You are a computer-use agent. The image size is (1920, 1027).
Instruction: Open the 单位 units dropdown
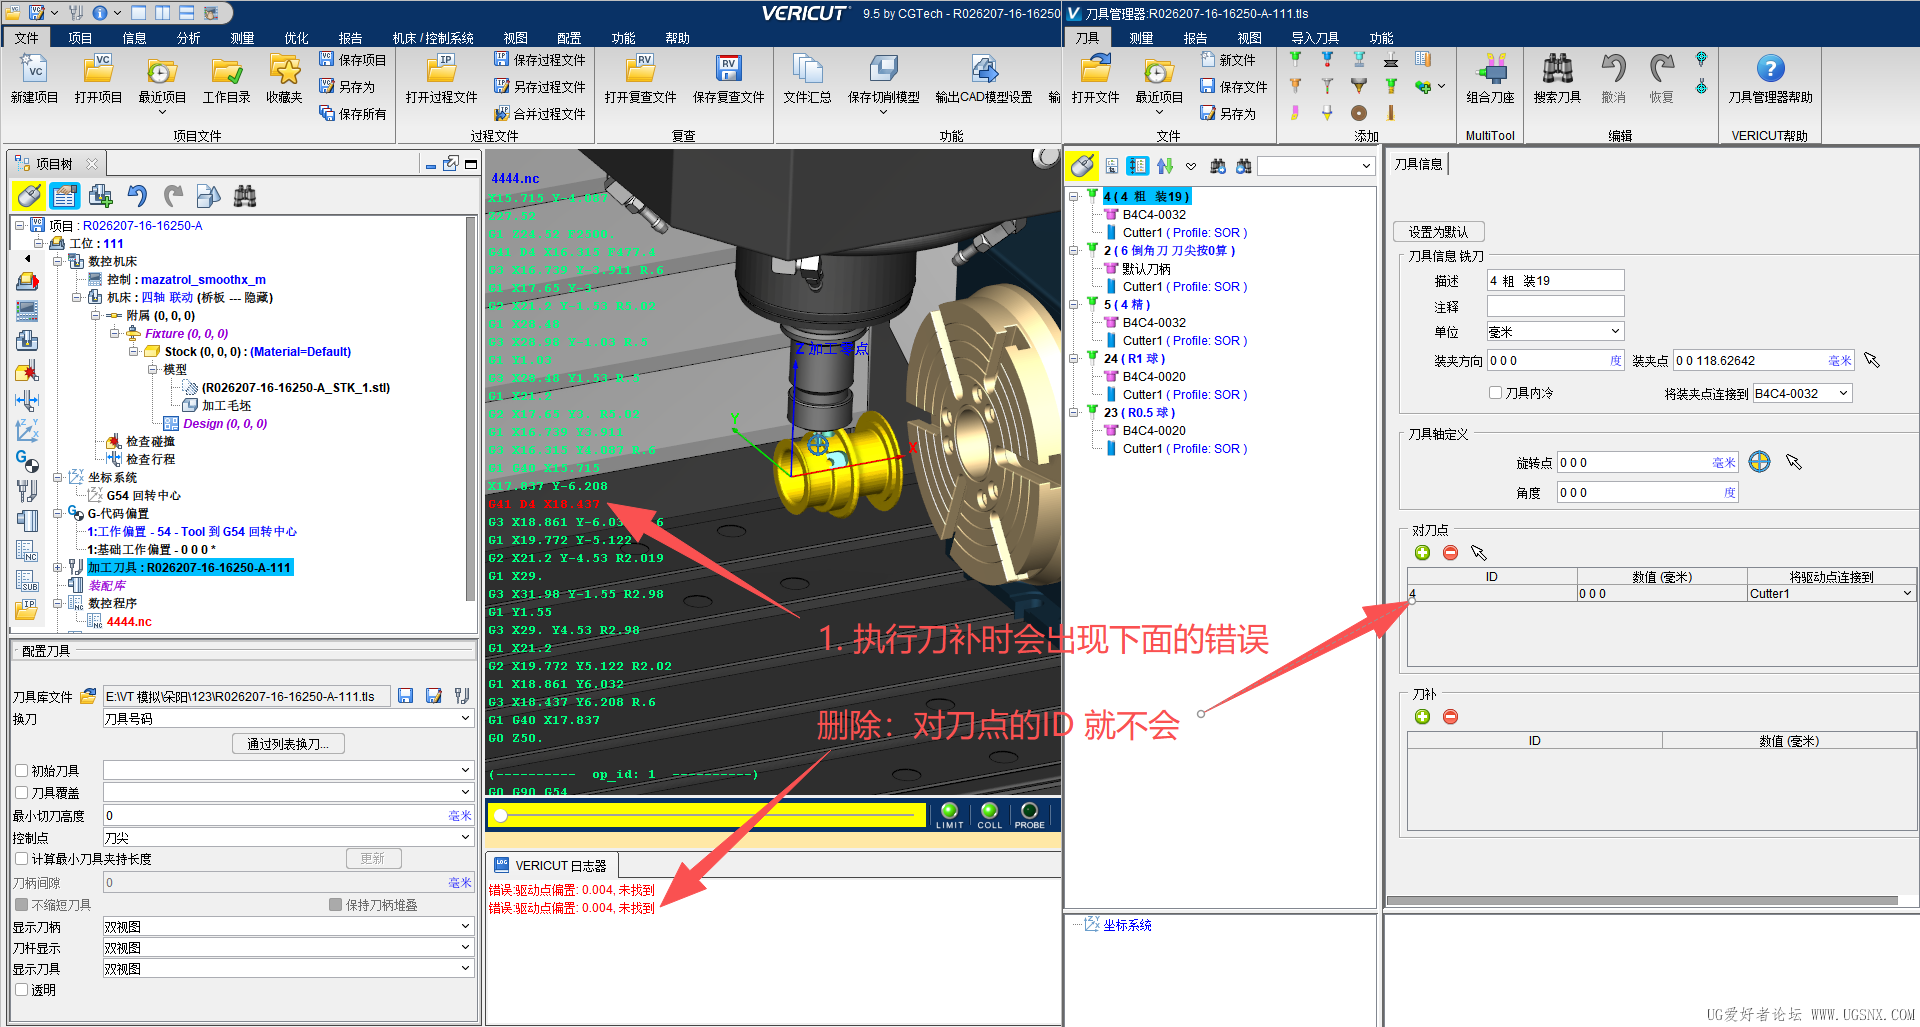(x=1555, y=332)
